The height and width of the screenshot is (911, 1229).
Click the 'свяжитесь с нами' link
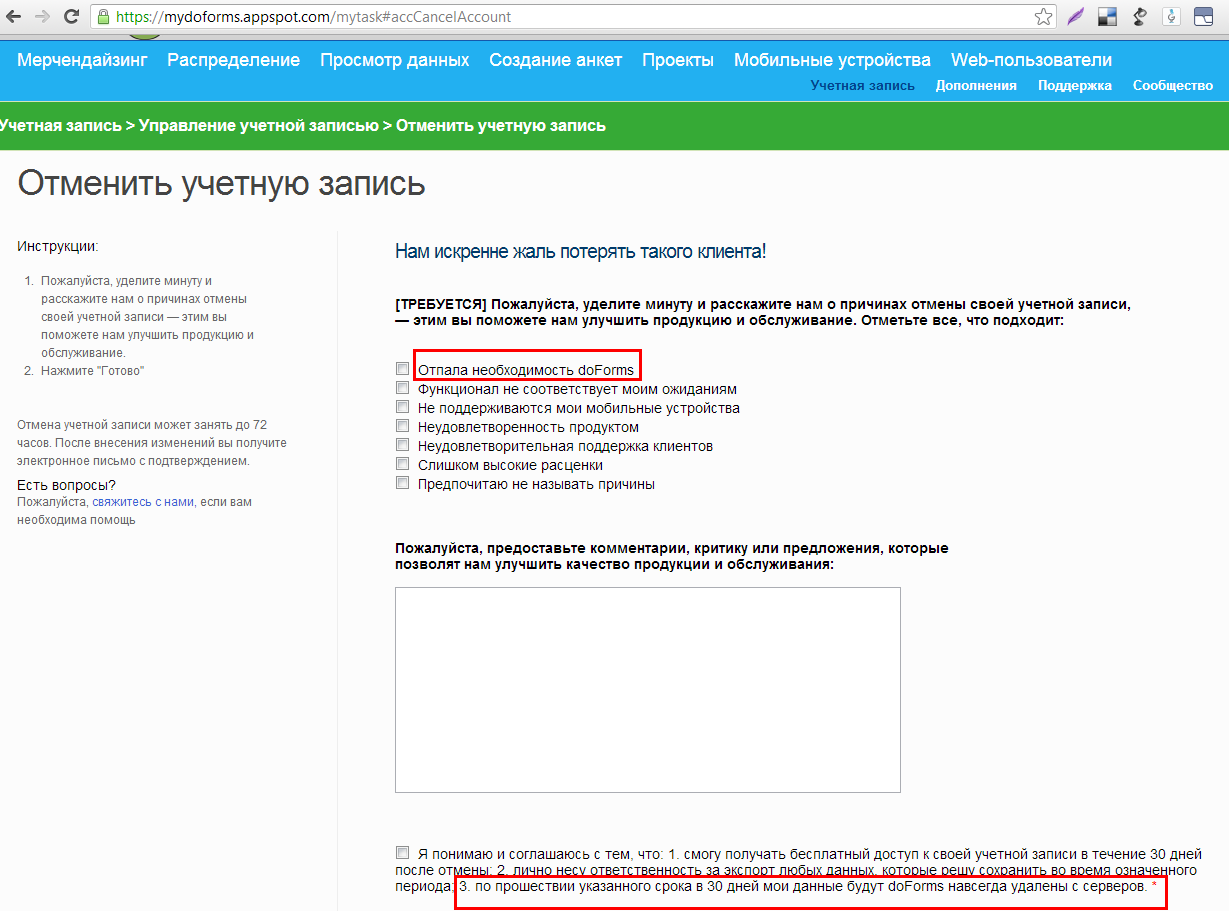143,502
